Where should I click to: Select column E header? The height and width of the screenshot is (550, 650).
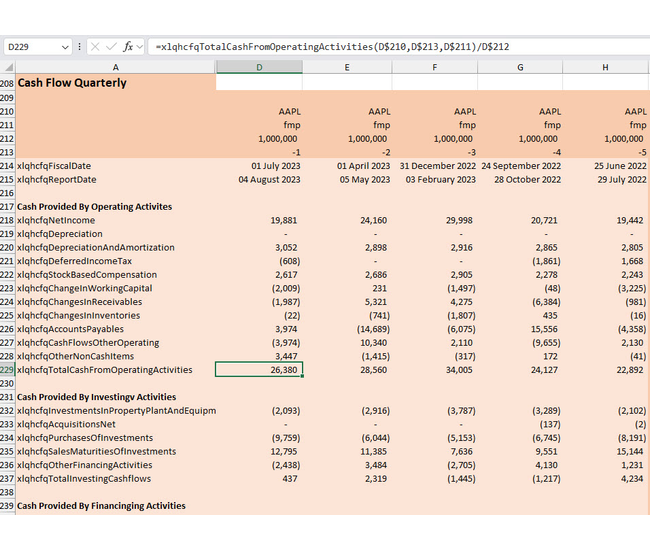(x=347, y=67)
